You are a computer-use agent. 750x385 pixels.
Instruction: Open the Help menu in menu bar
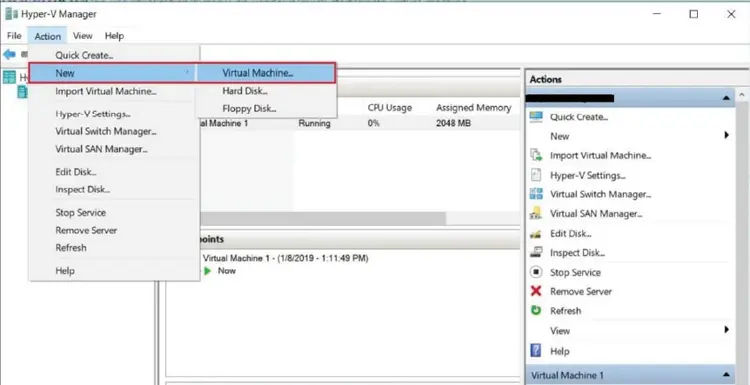tap(114, 36)
